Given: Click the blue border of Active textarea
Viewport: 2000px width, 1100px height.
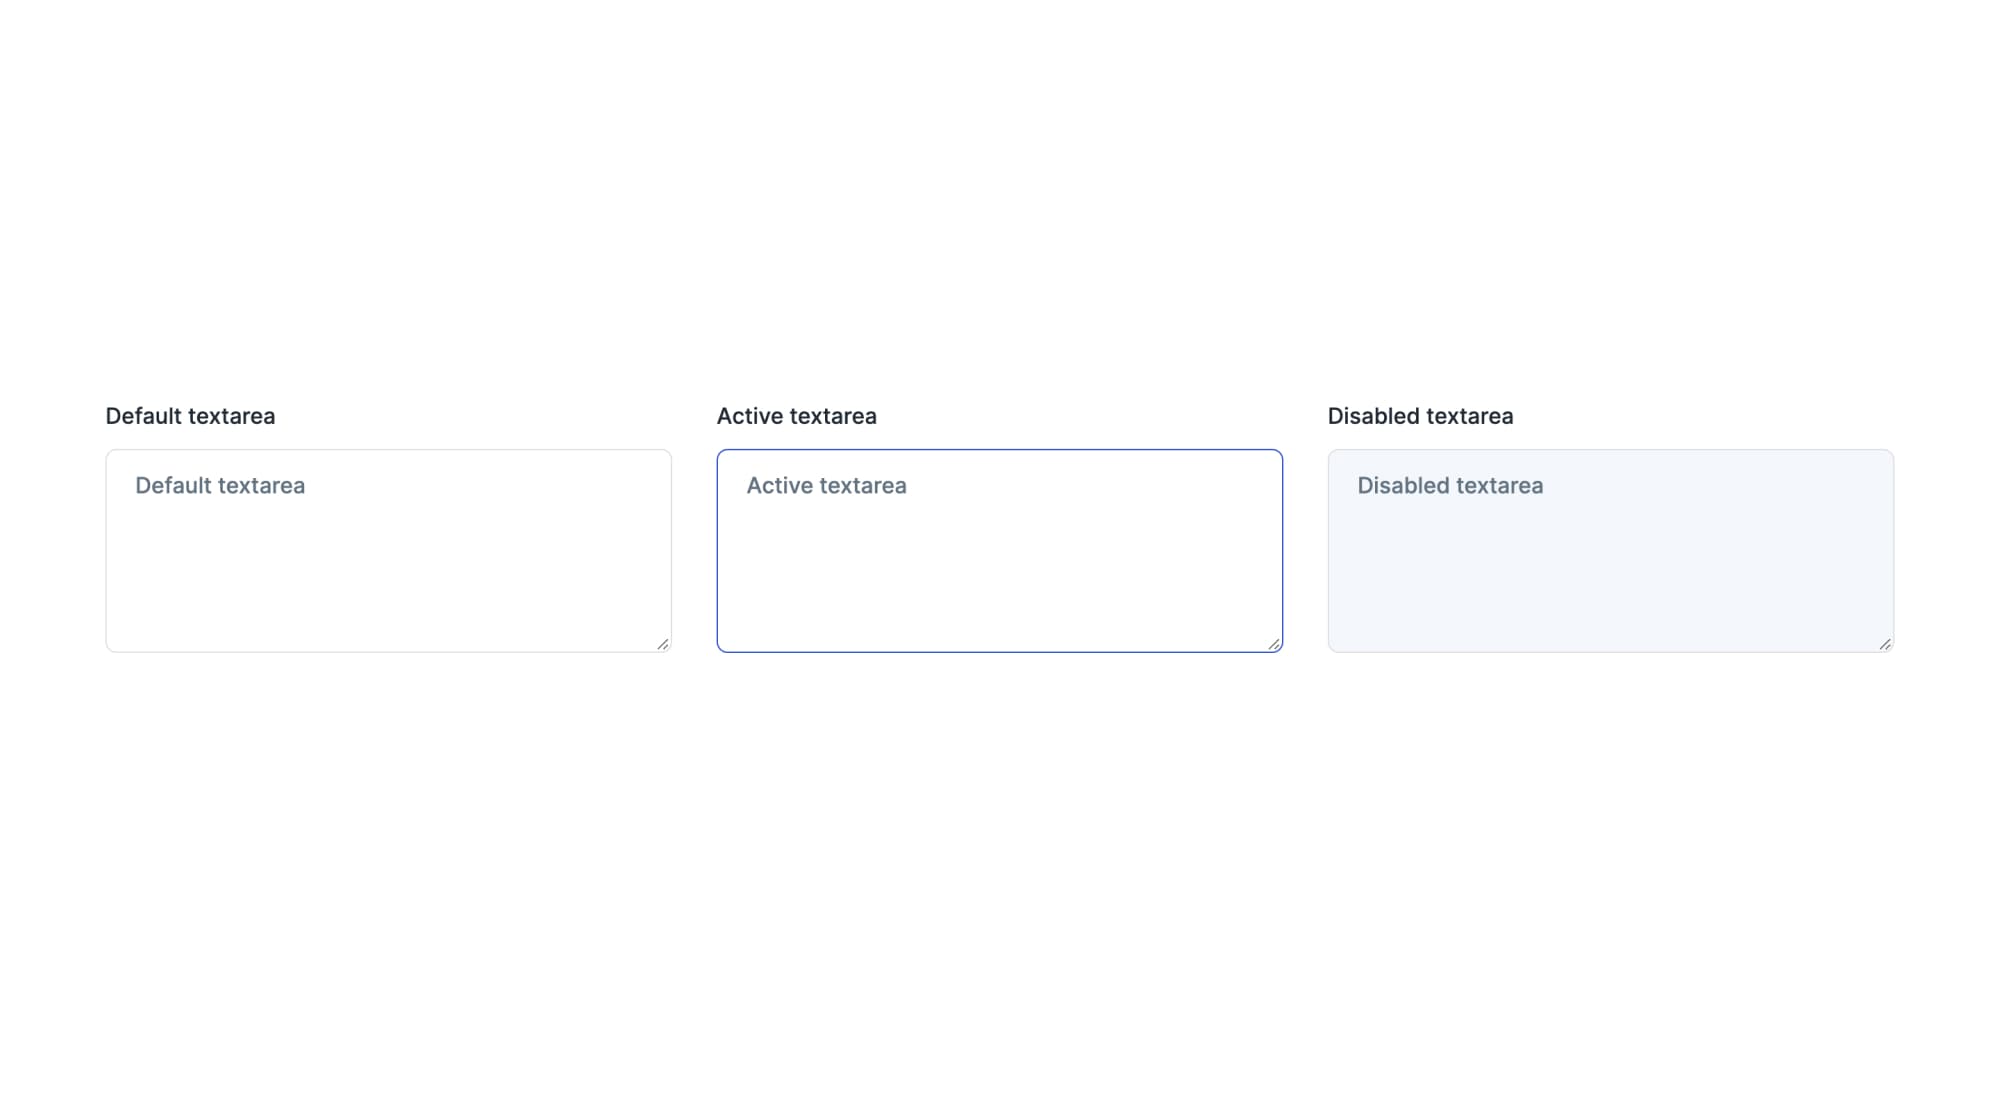Looking at the screenshot, I should coord(998,451).
